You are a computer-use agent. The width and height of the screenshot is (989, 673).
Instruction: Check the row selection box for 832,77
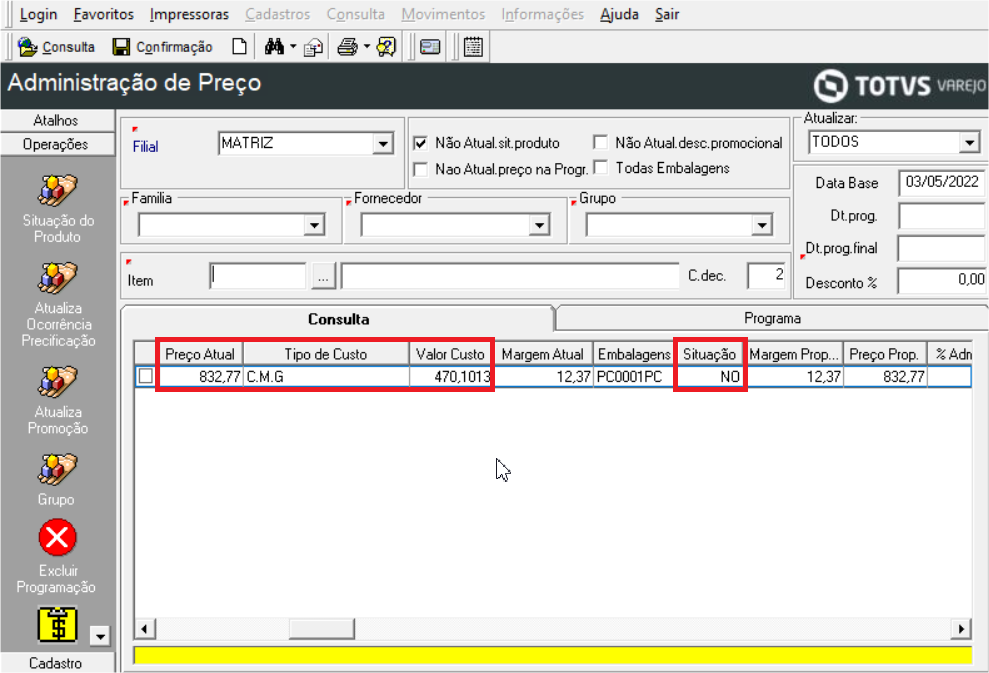146,377
